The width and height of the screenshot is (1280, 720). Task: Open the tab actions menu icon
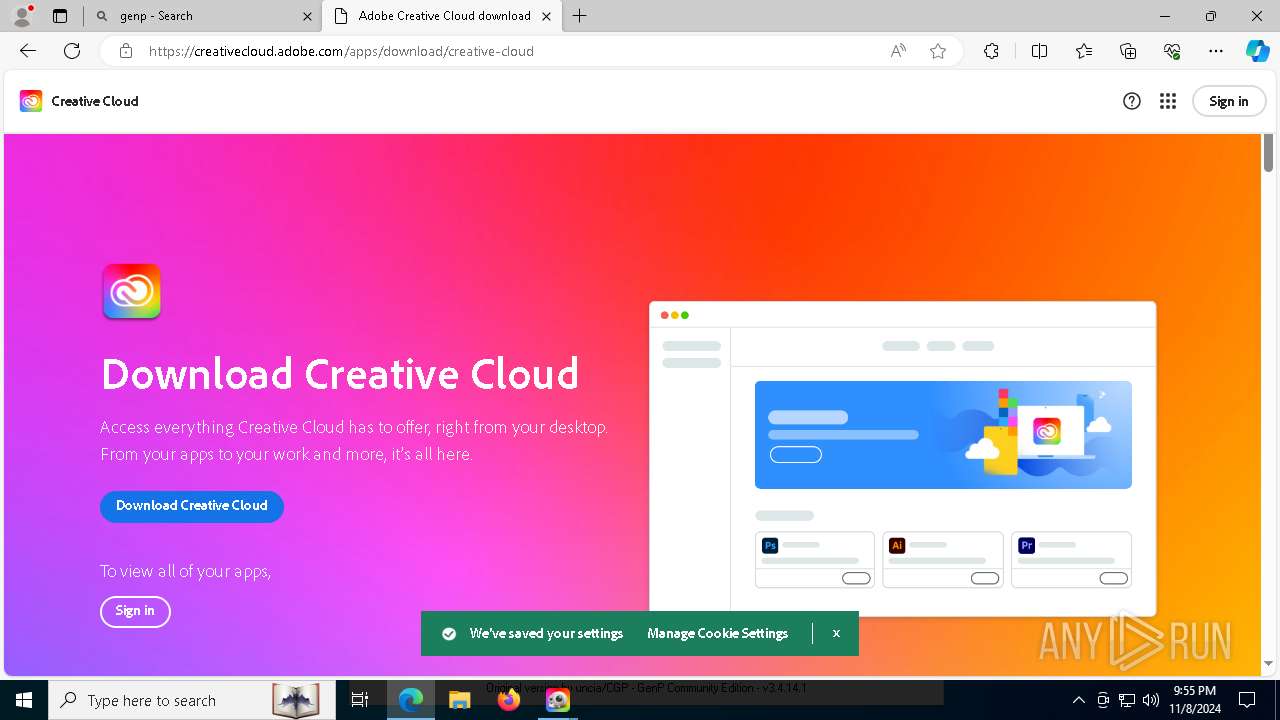(60, 16)
